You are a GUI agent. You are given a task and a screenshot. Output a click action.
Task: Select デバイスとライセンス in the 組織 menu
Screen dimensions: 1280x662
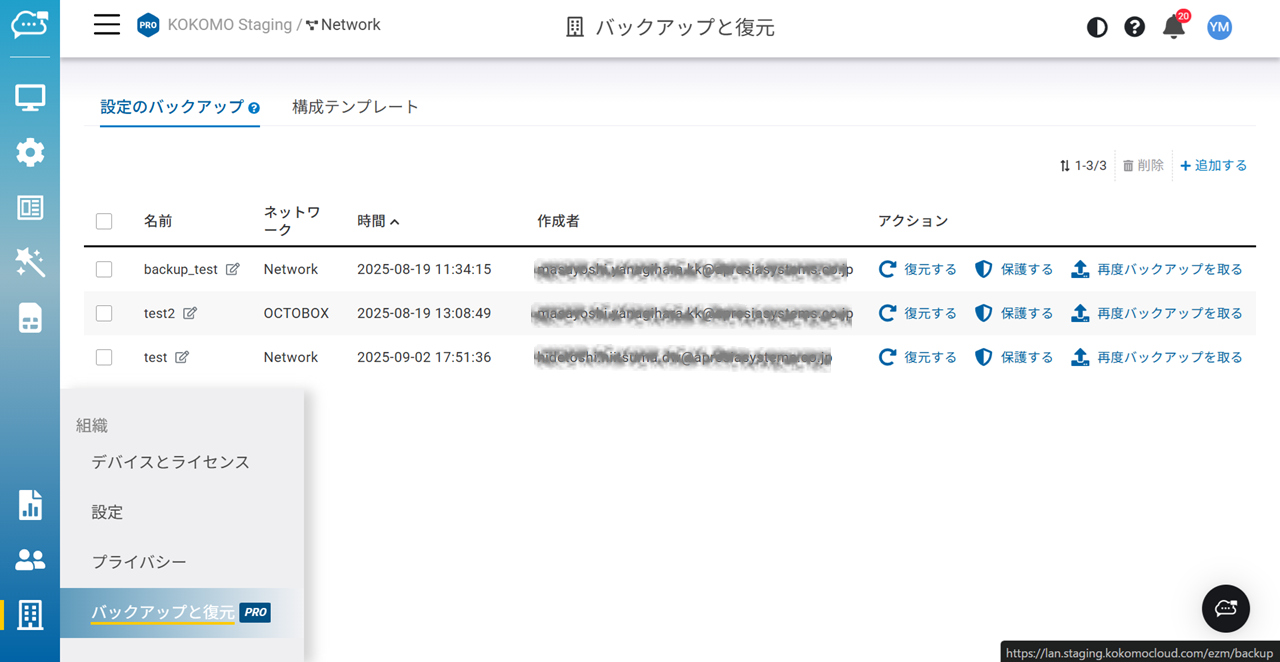(170, 462)
